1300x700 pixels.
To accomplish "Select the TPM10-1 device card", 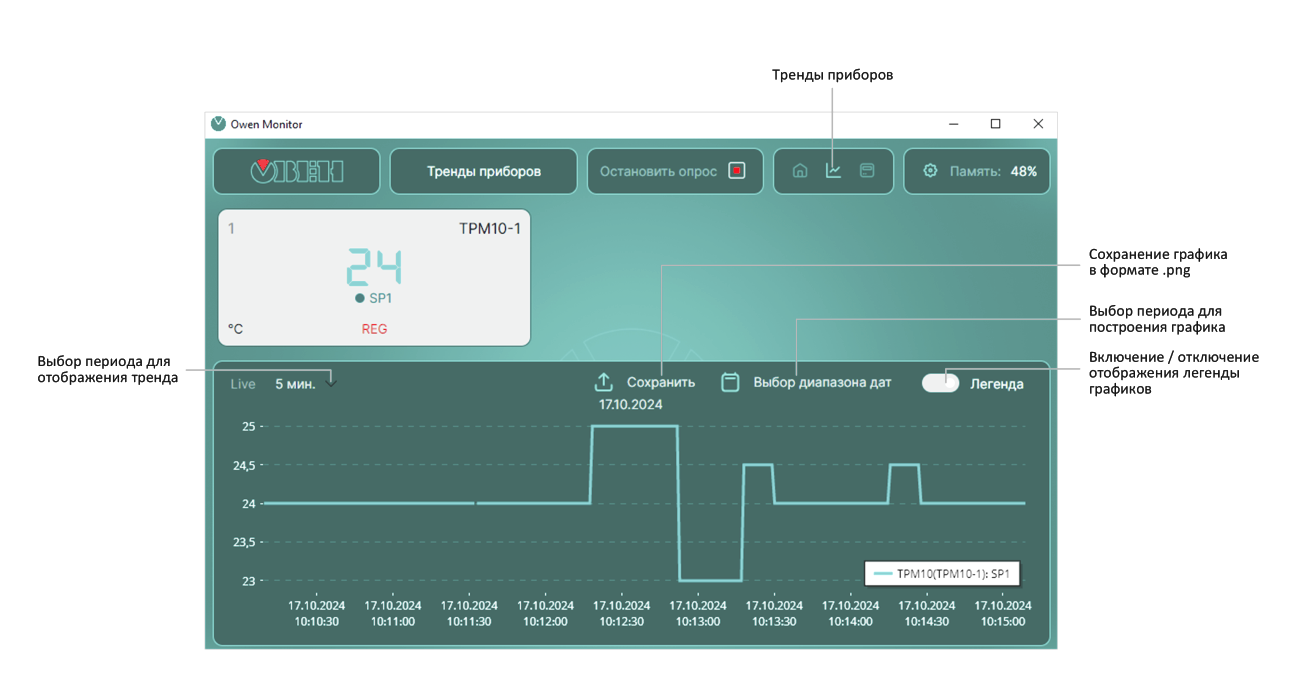I will [375, 275].
